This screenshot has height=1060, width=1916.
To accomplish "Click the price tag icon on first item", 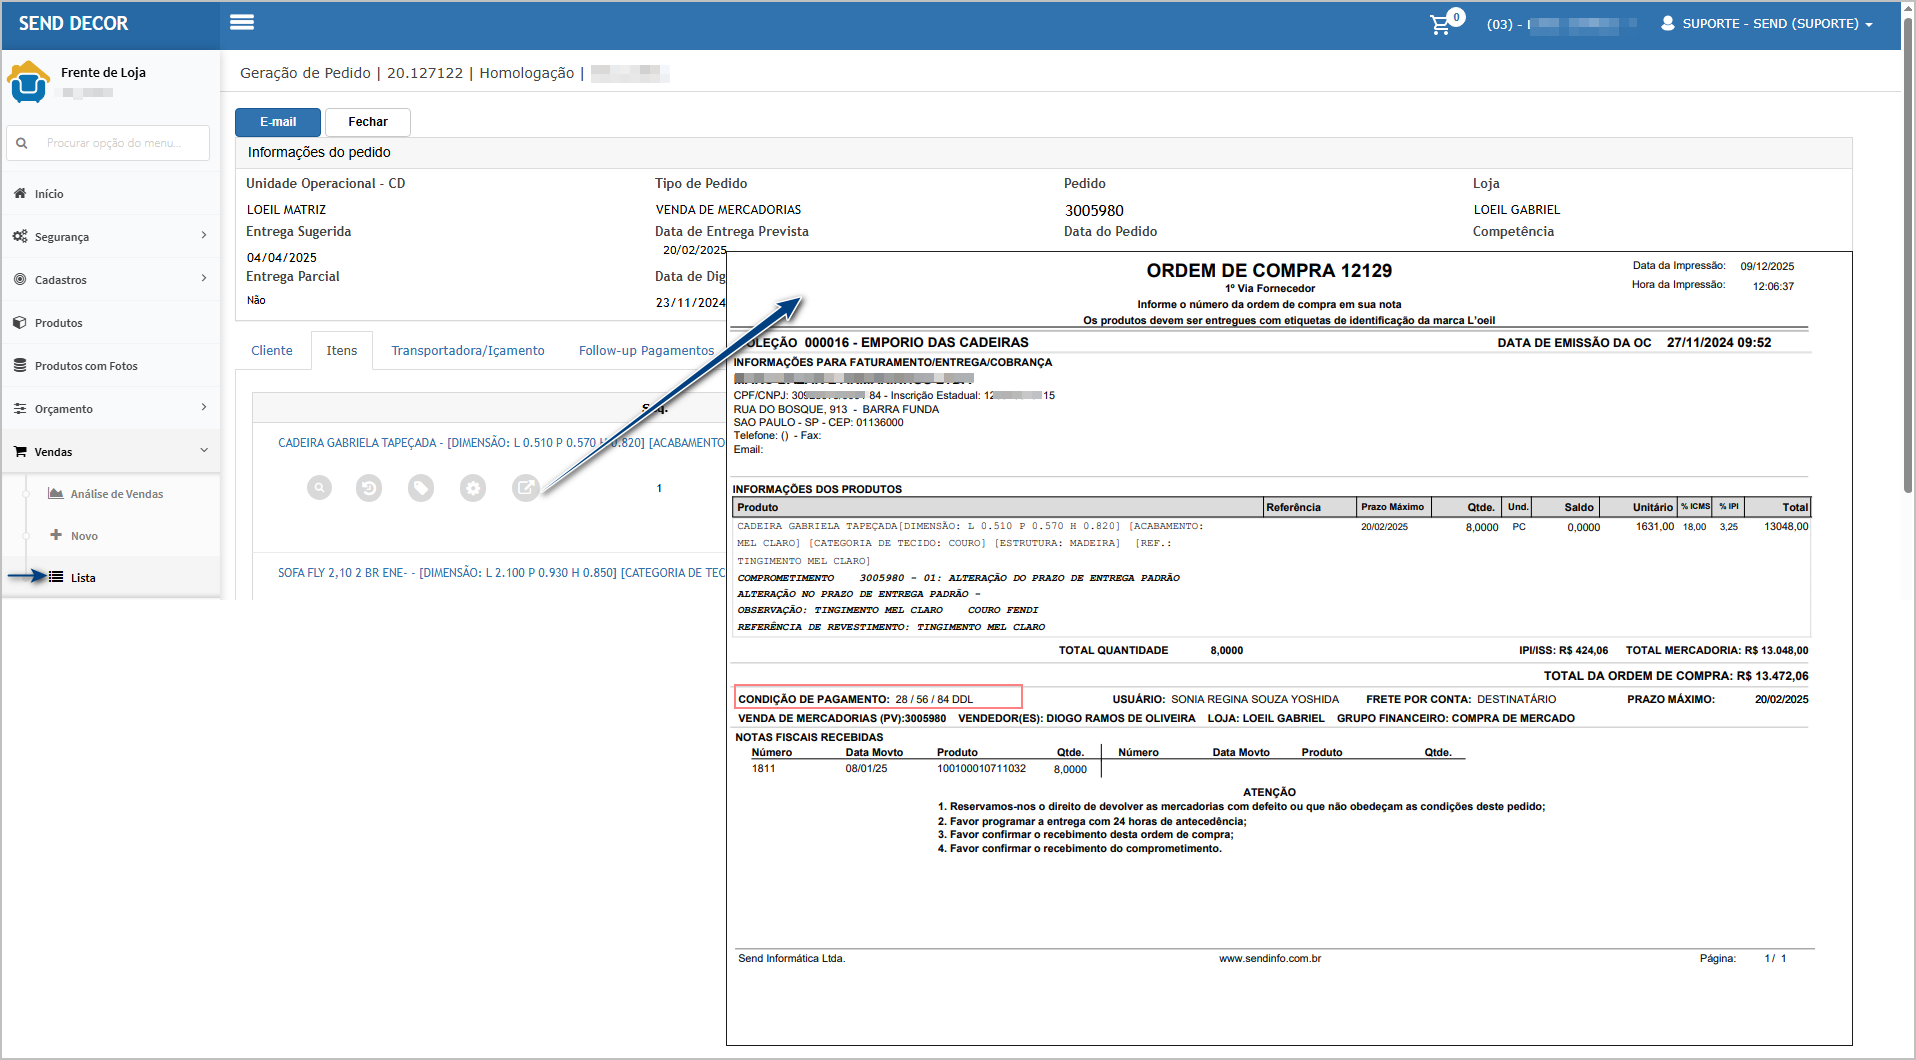I will click(421, 488).
